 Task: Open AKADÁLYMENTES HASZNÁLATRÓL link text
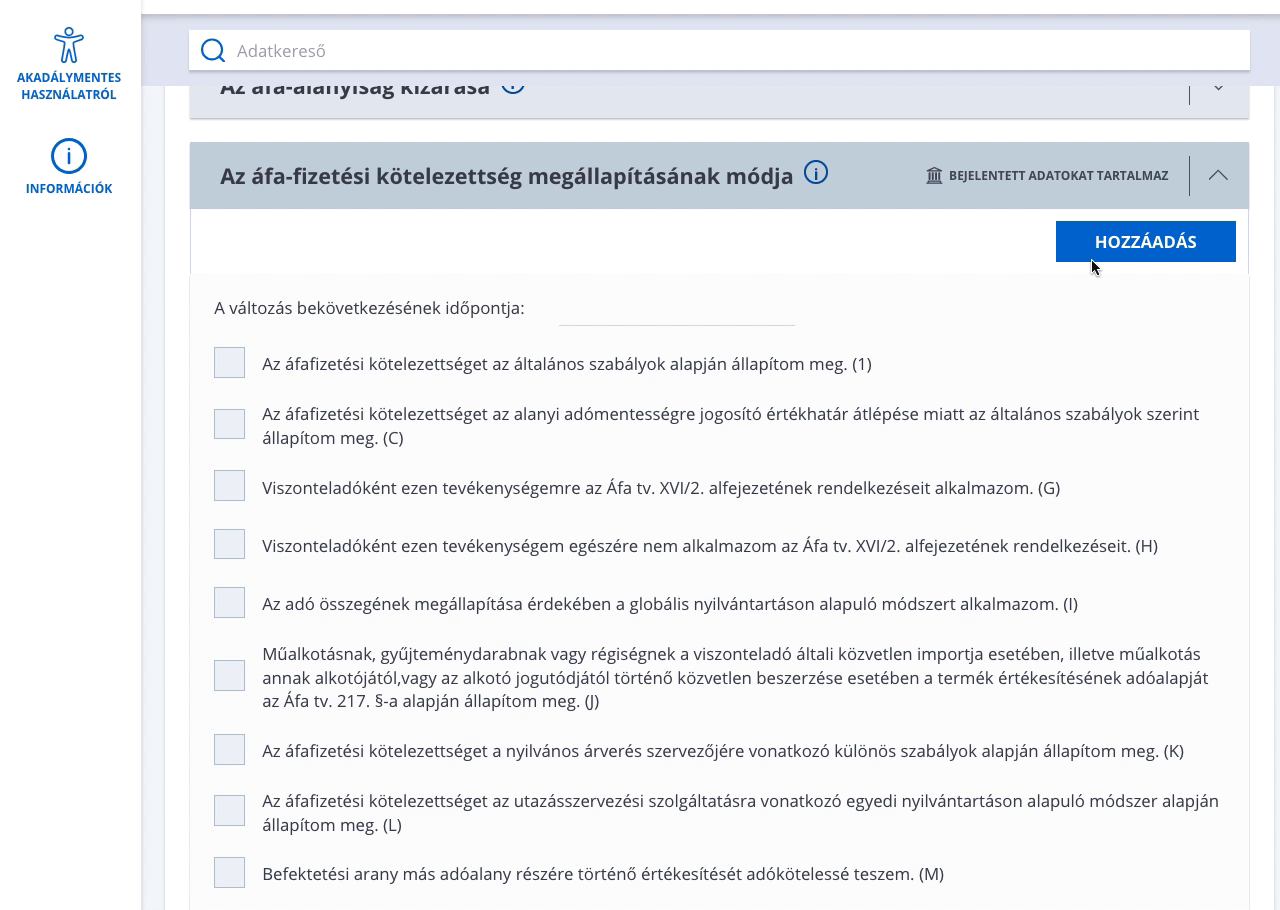(x=69, y=86)
